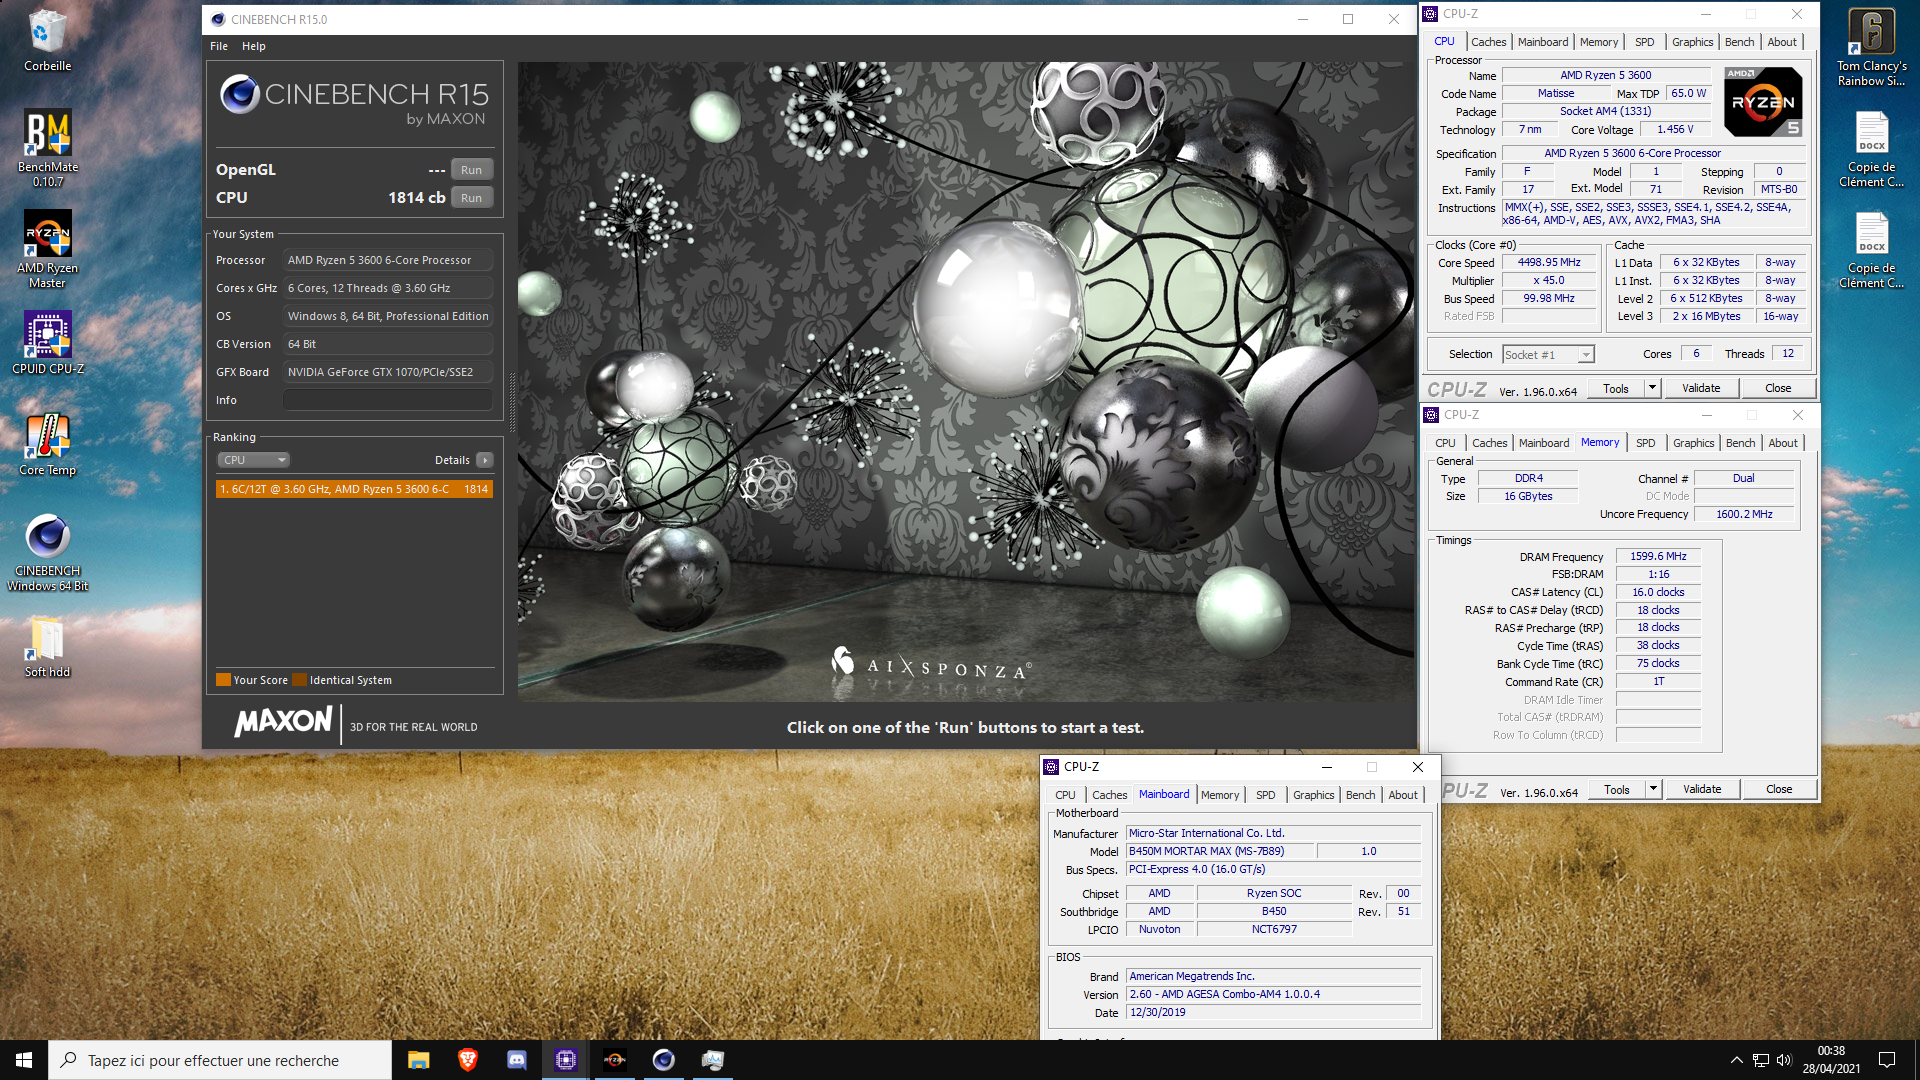Click B450M MORTAR MAX model field
The image size is (1920, 1080).
1219,851
